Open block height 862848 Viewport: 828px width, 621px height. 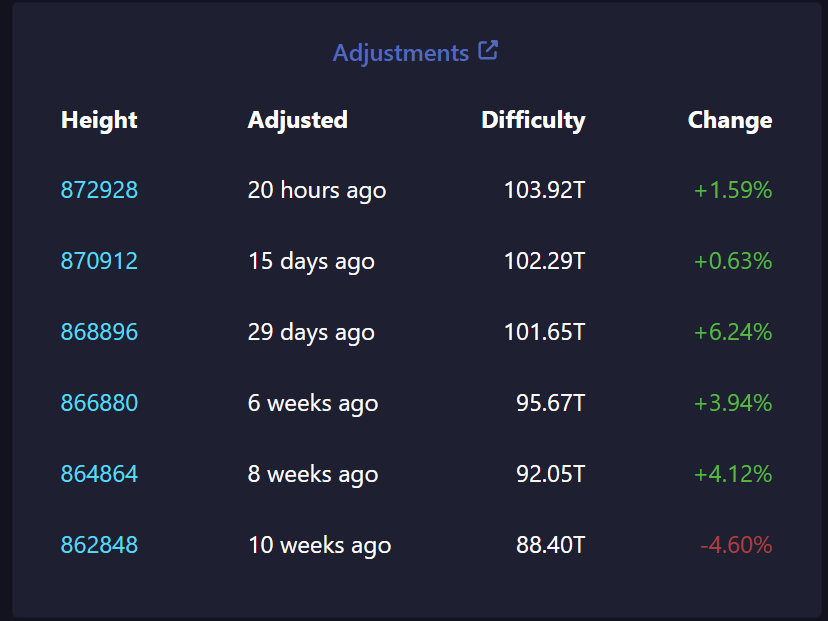[99, 545]
